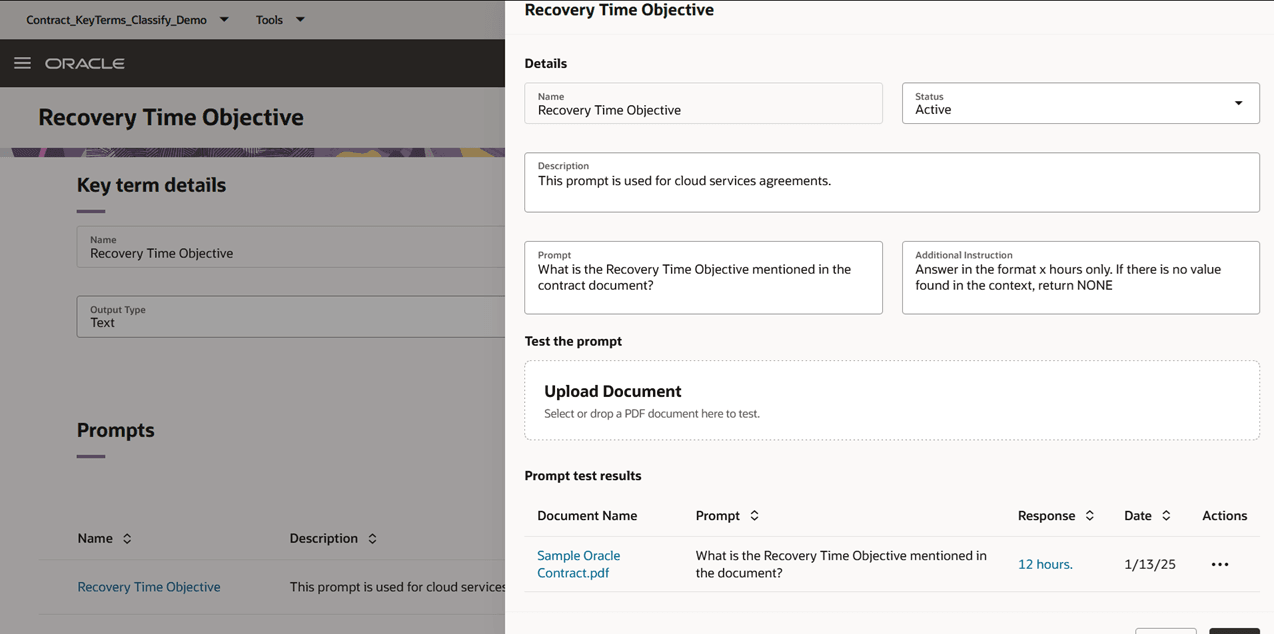Open the Contract_KeyTerms_Classify_Demo dropdown
The width and height of the screenshot is (1274, 634).
click(224, 19)
